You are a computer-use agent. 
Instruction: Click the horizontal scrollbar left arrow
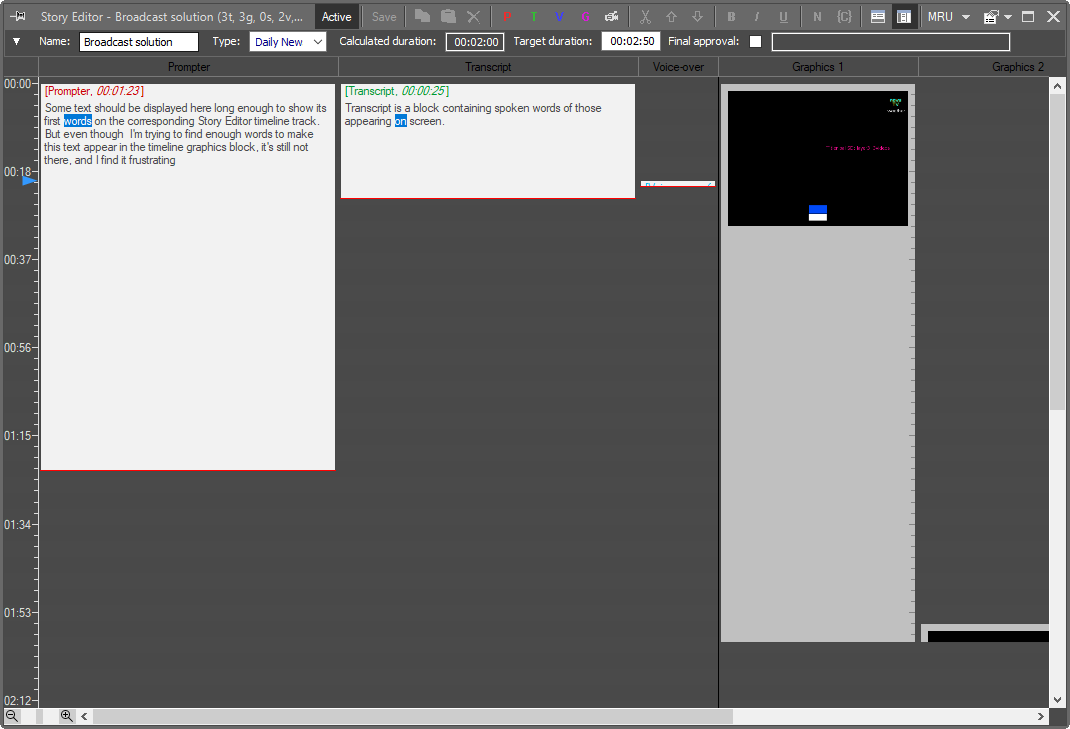(85, 716)
